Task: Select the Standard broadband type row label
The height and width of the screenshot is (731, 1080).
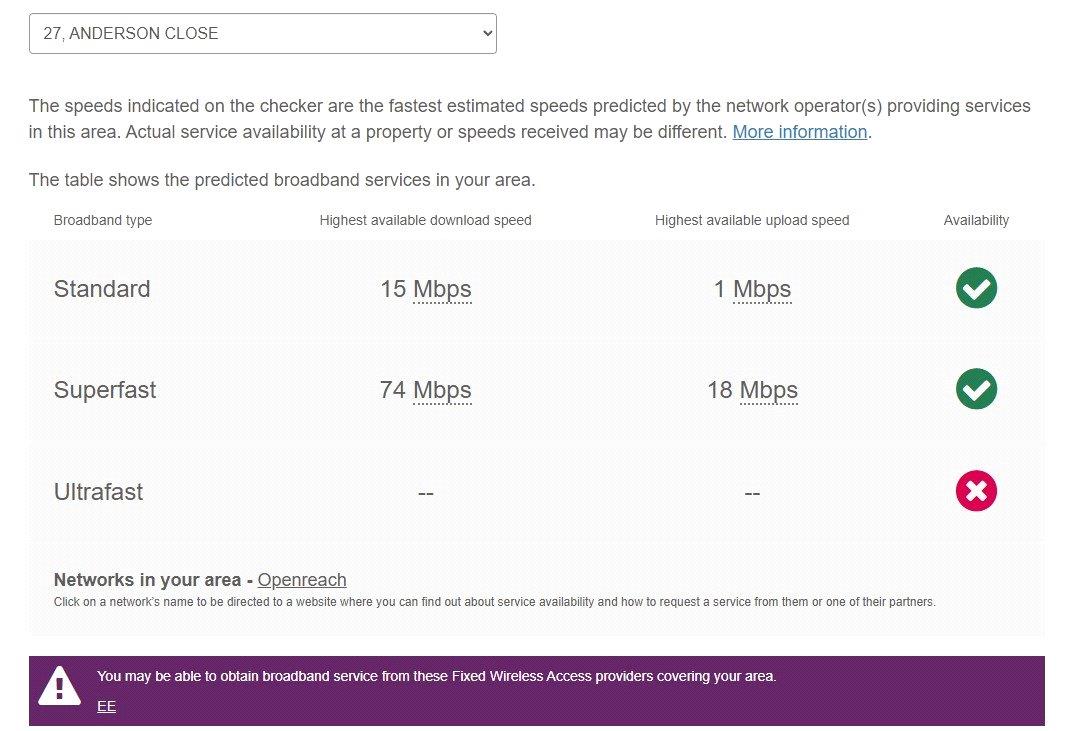Action: [102, 289]
